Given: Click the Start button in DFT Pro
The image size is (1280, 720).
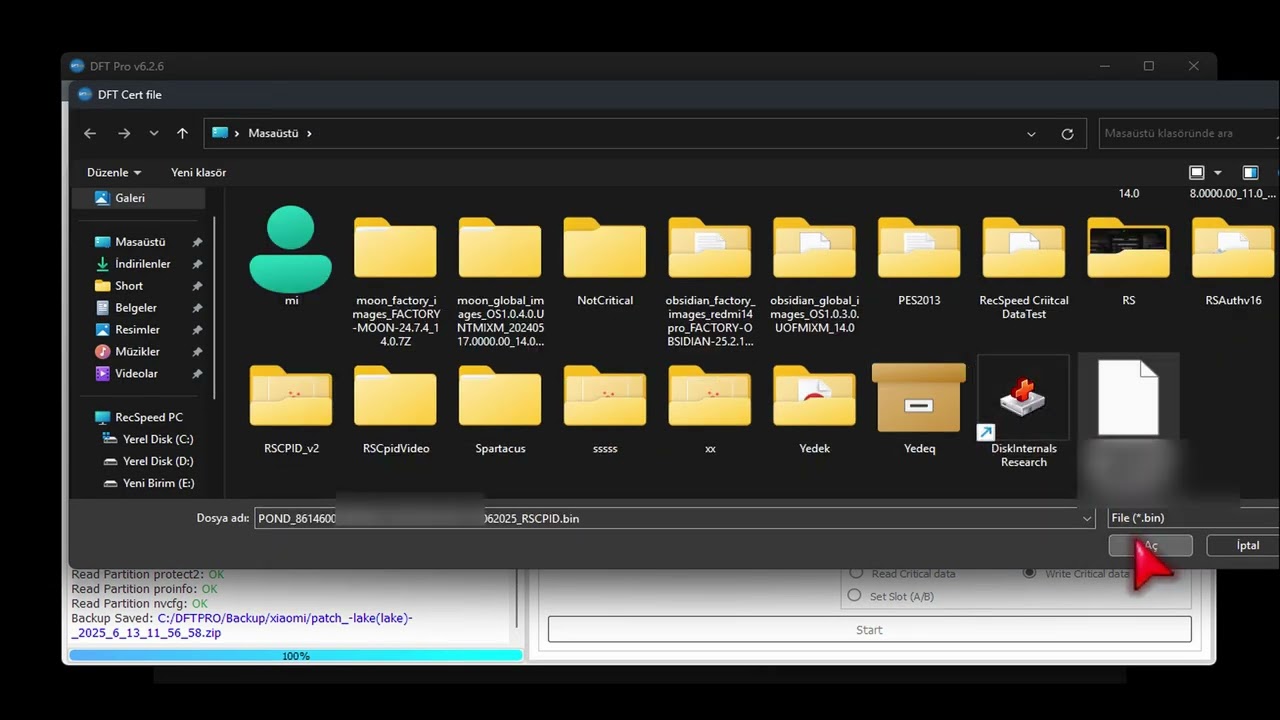Looking at the screenshot, I should point(869,630).
